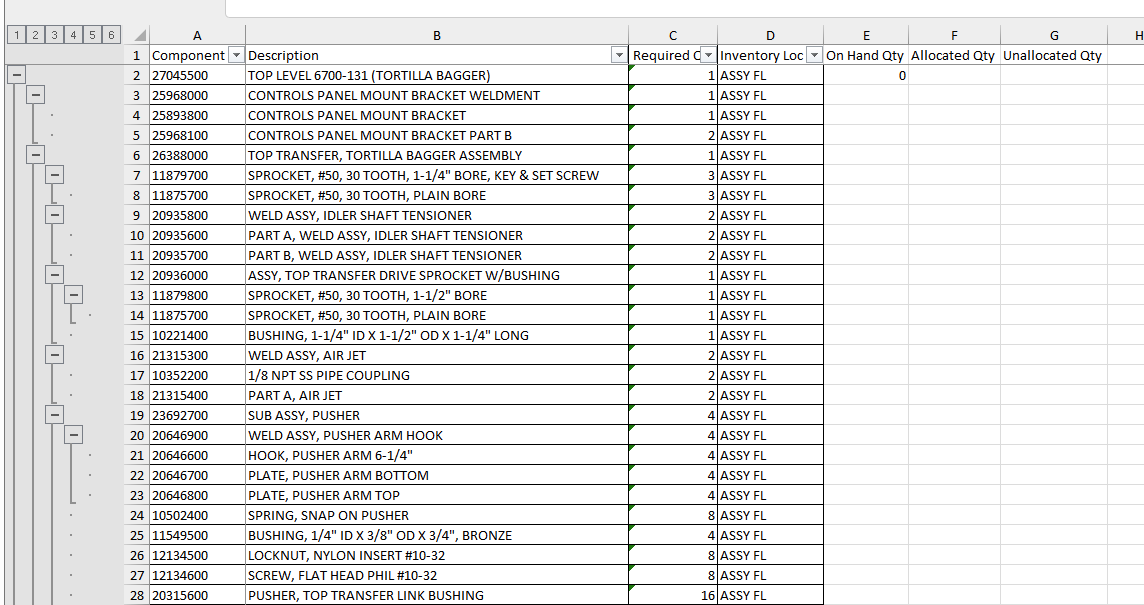Viewport: 1144px width, 605px height.
Task: Open the Required Qty filter dropdown
Action: click(708, 55)
